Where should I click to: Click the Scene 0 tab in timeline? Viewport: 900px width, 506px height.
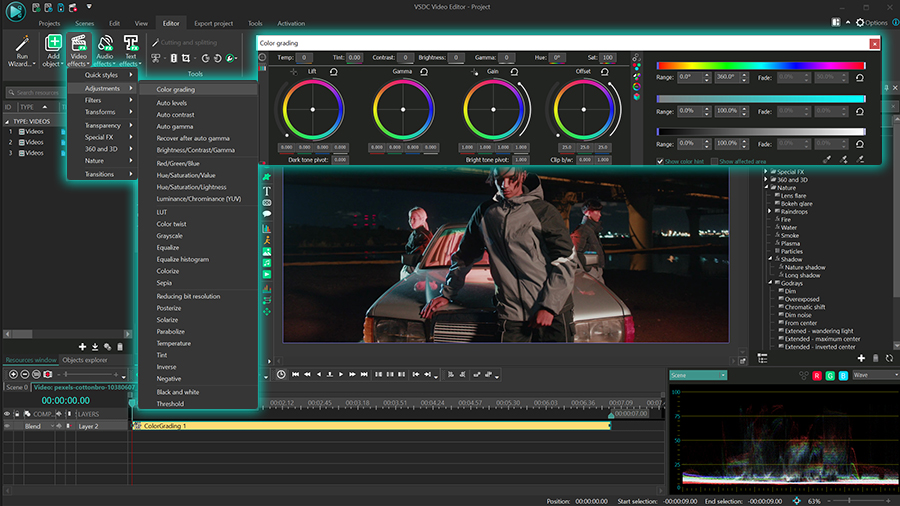[x=17, y=387]
